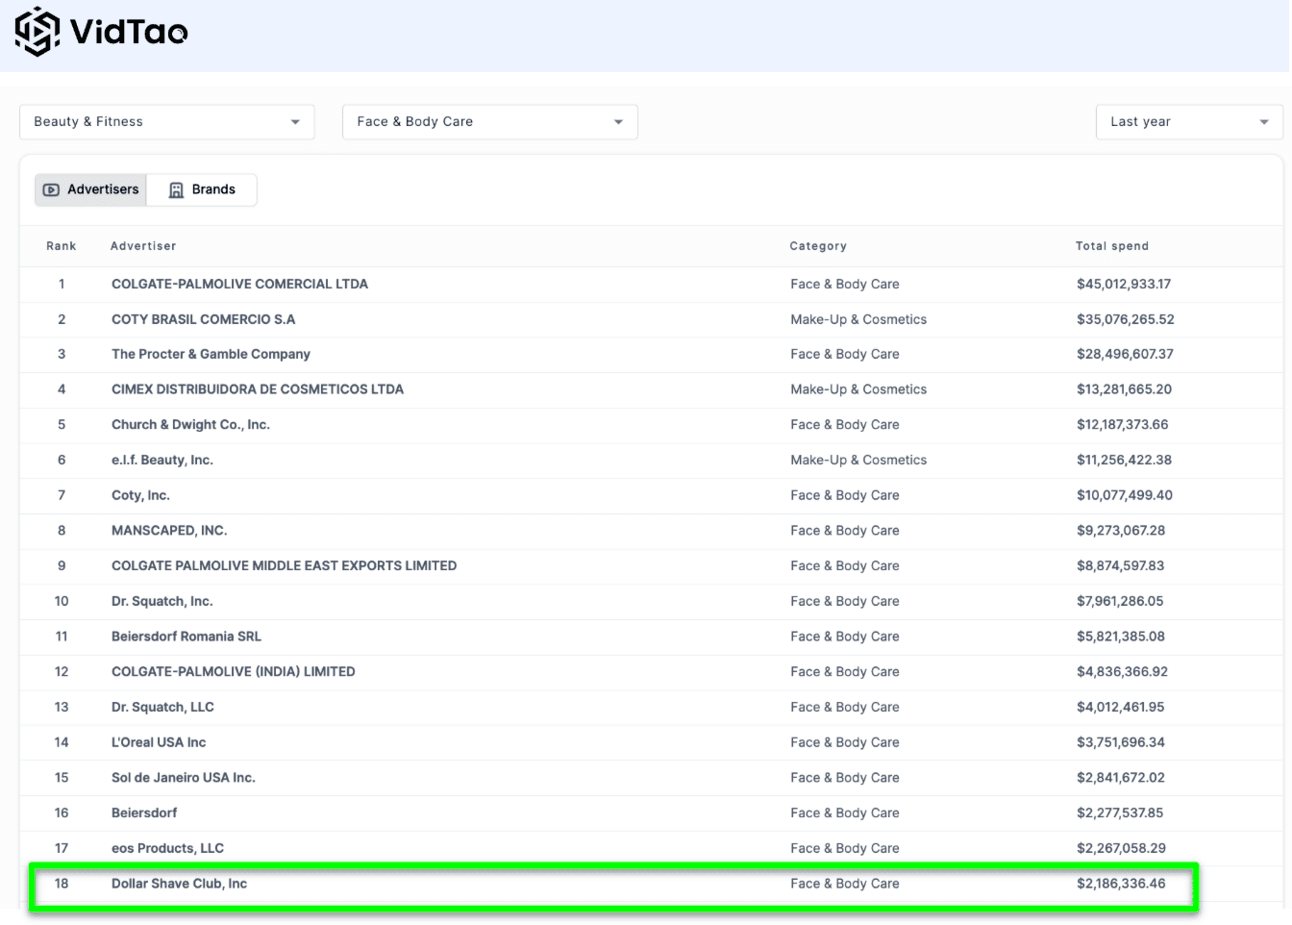Open COLGATE PALMOLIVE MIDDLE EAST EXPORTS LIMITED
This screenshot has height=925, width=1292.
(x=284, y=566)
